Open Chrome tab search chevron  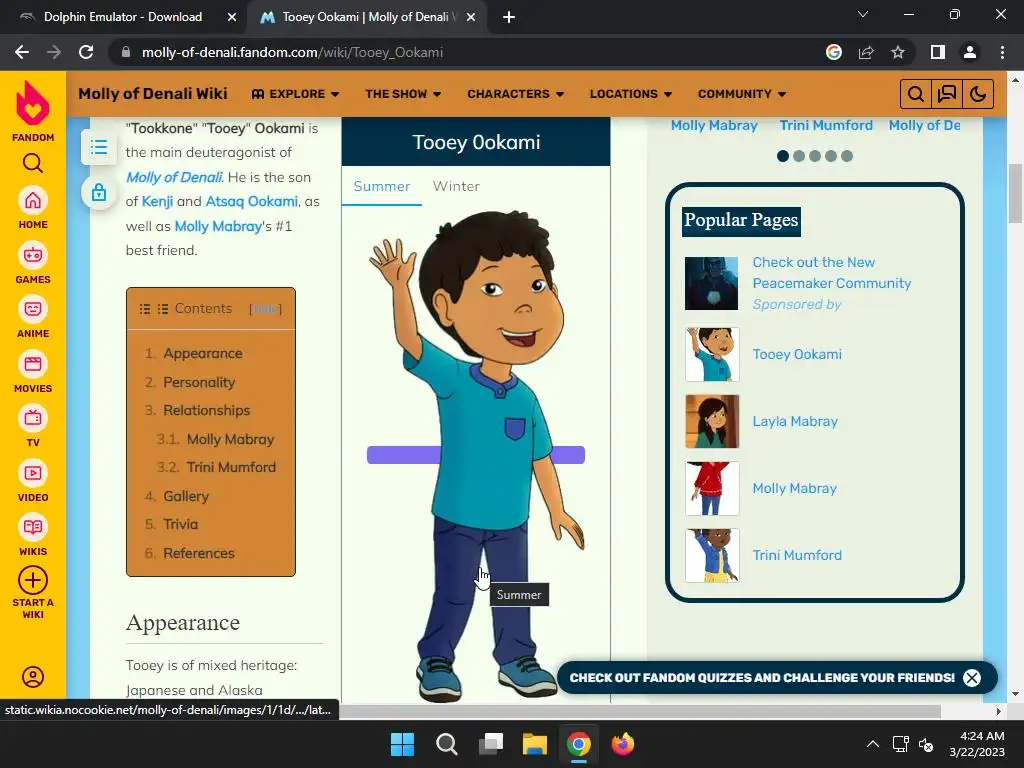point(863,14)
